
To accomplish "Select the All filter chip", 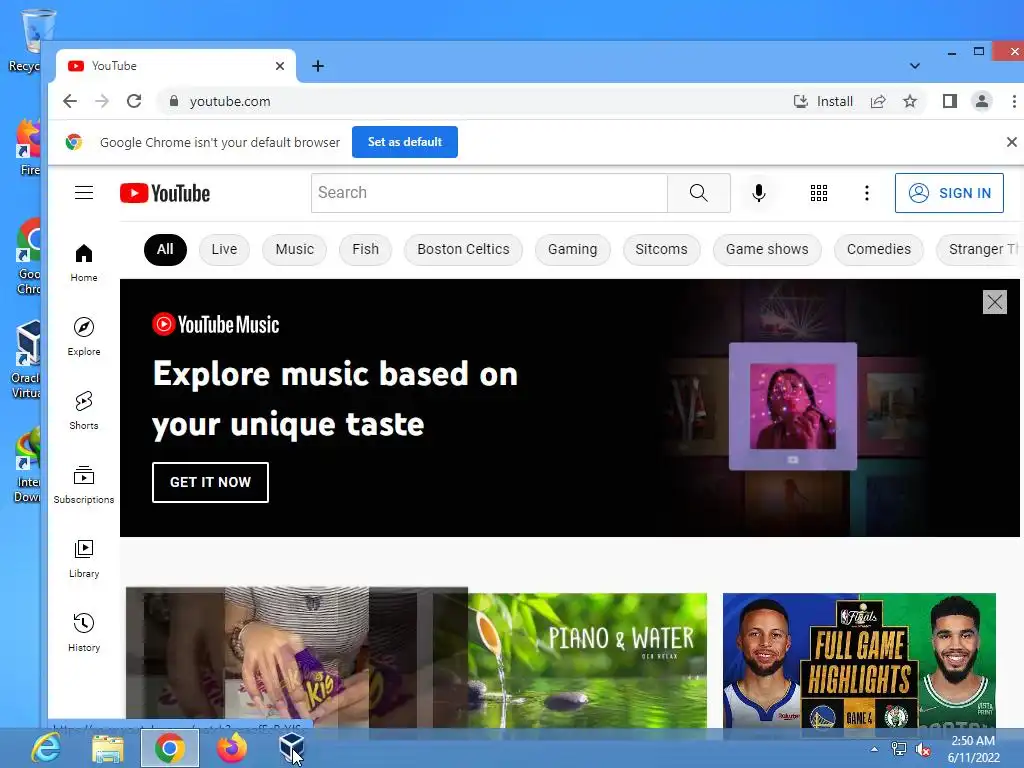I will 165,249.
